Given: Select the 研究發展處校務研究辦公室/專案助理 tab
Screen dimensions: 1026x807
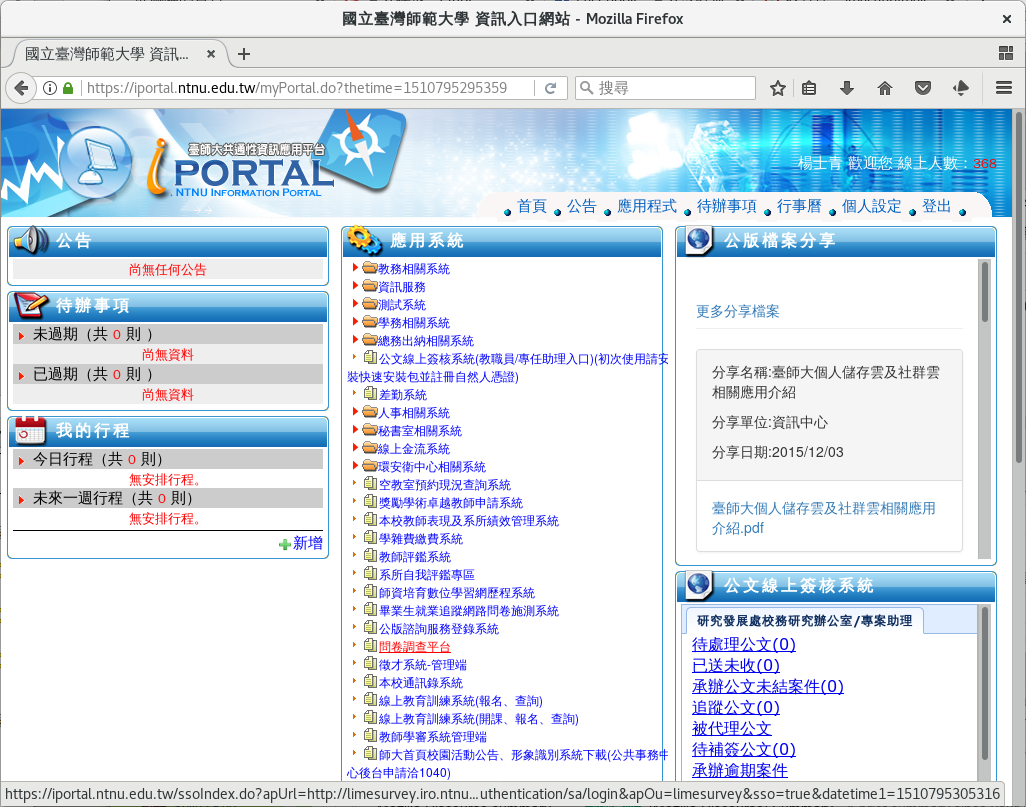Looking at the screenshot, I should coord(804,620).
